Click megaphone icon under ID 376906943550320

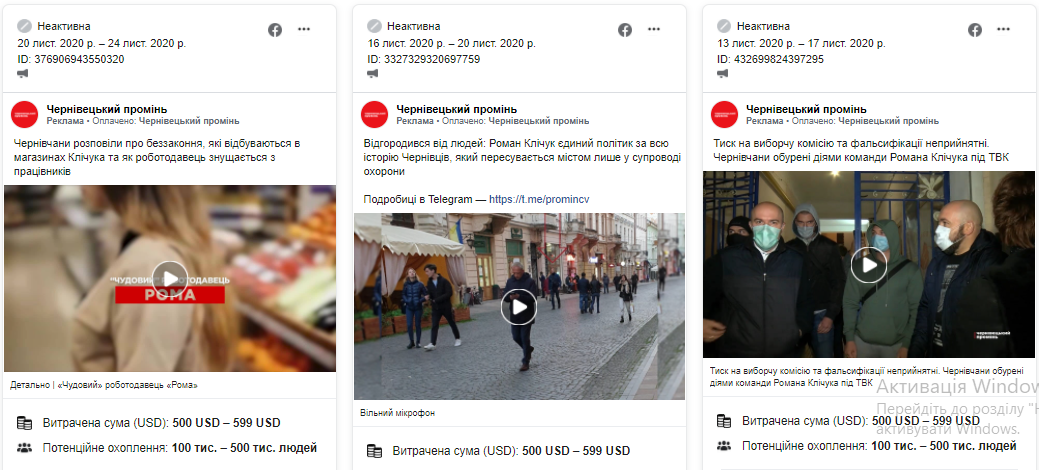23,74
